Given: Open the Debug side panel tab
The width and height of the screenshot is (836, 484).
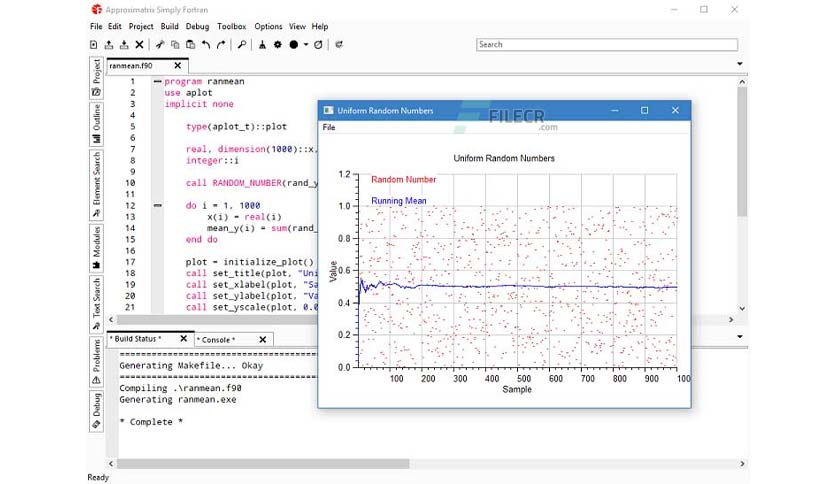Looking at the screenshot, I should (97, 410).
